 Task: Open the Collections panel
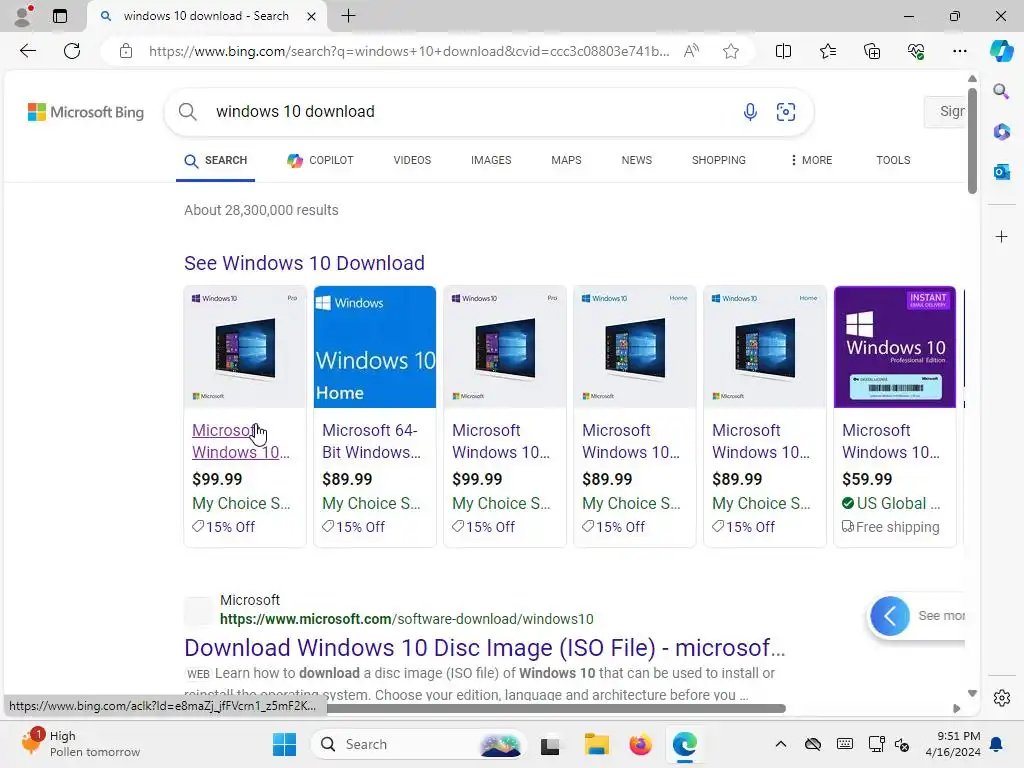(x=872, y=51)
